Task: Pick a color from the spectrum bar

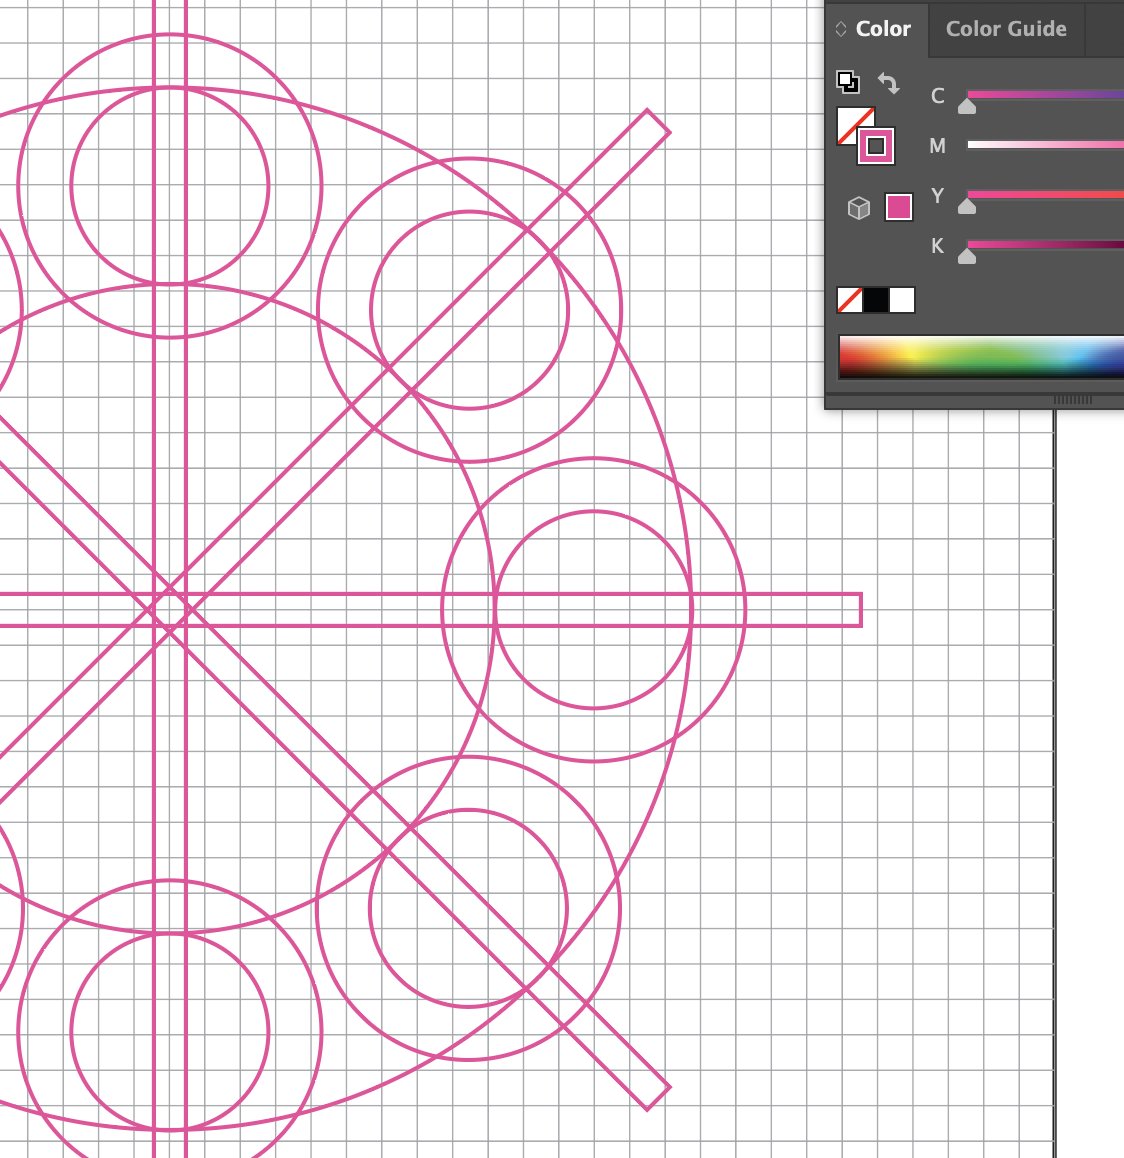Action: pos(981,357)
